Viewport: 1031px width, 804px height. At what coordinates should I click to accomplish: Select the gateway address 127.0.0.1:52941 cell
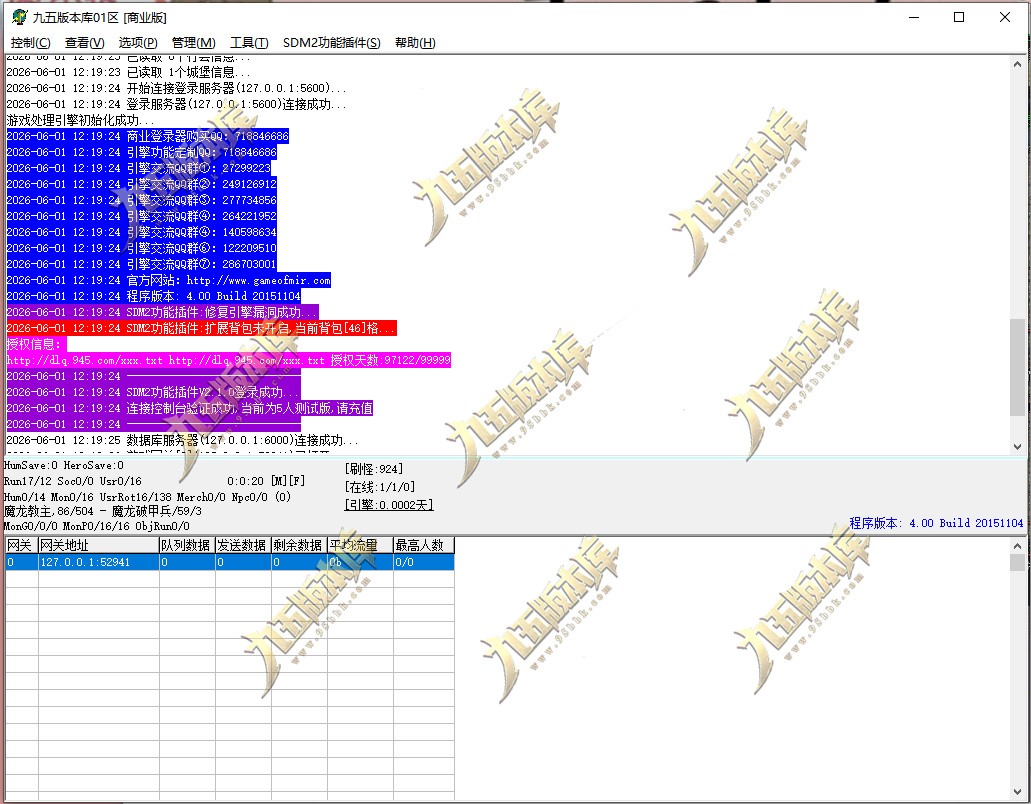(x=99, y=562)
